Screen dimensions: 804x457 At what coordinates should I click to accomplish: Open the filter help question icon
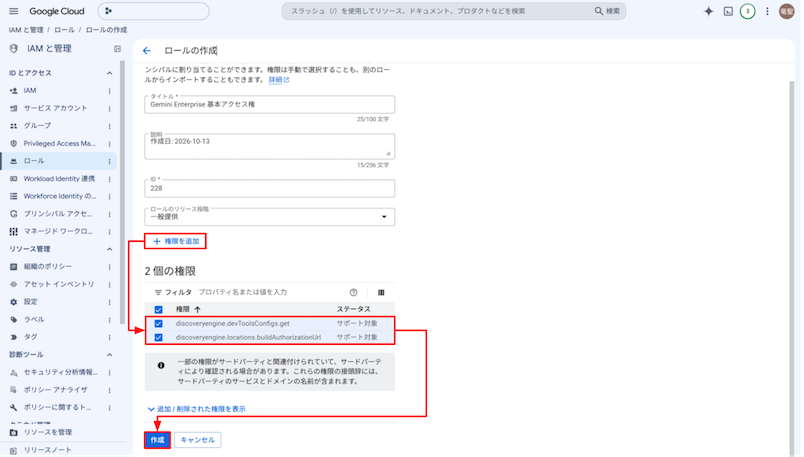click(353, 292)
